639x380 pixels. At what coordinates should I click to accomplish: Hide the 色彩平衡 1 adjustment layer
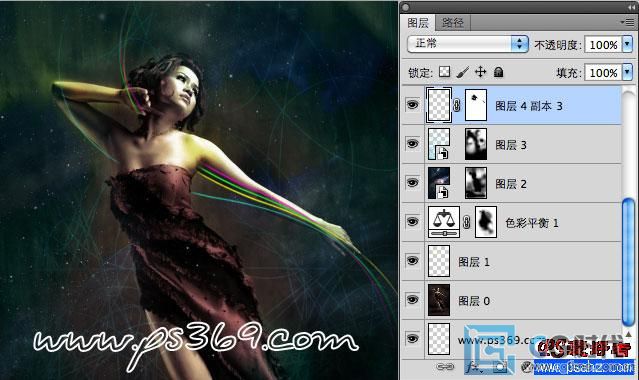pos(412,222)
